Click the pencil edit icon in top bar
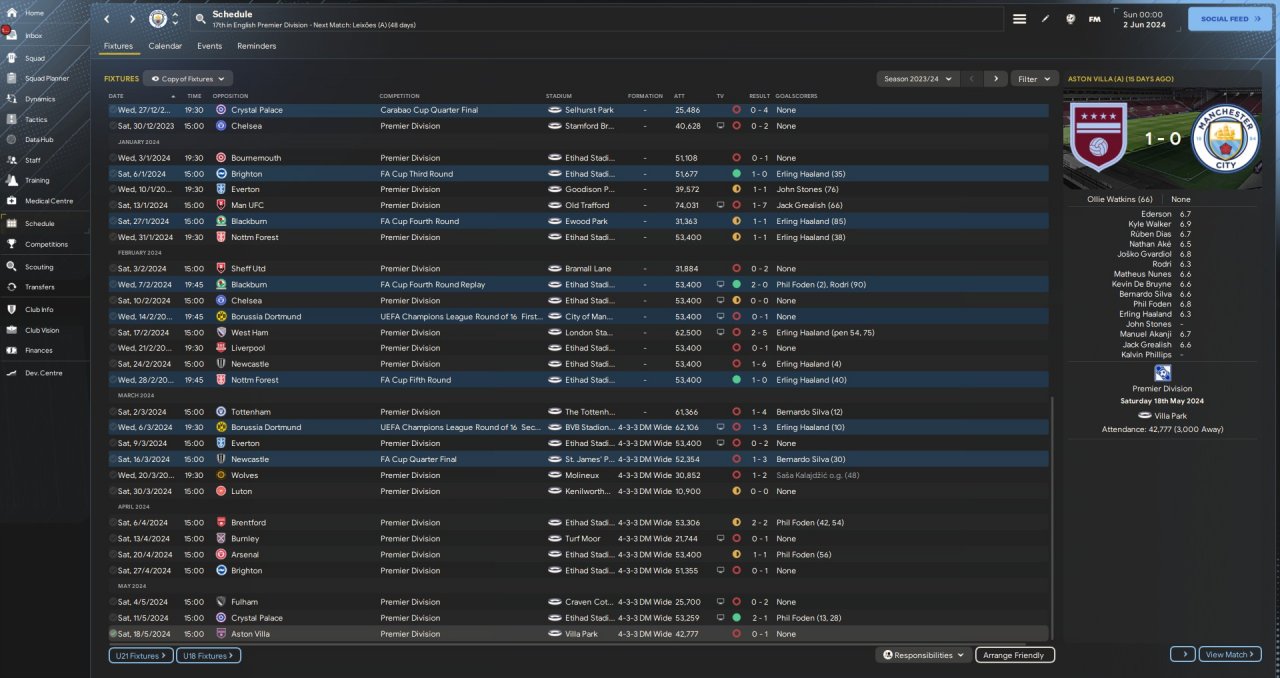This screenshot has width=1280, height=678. pyautogui.click(x=1045, y=19)
